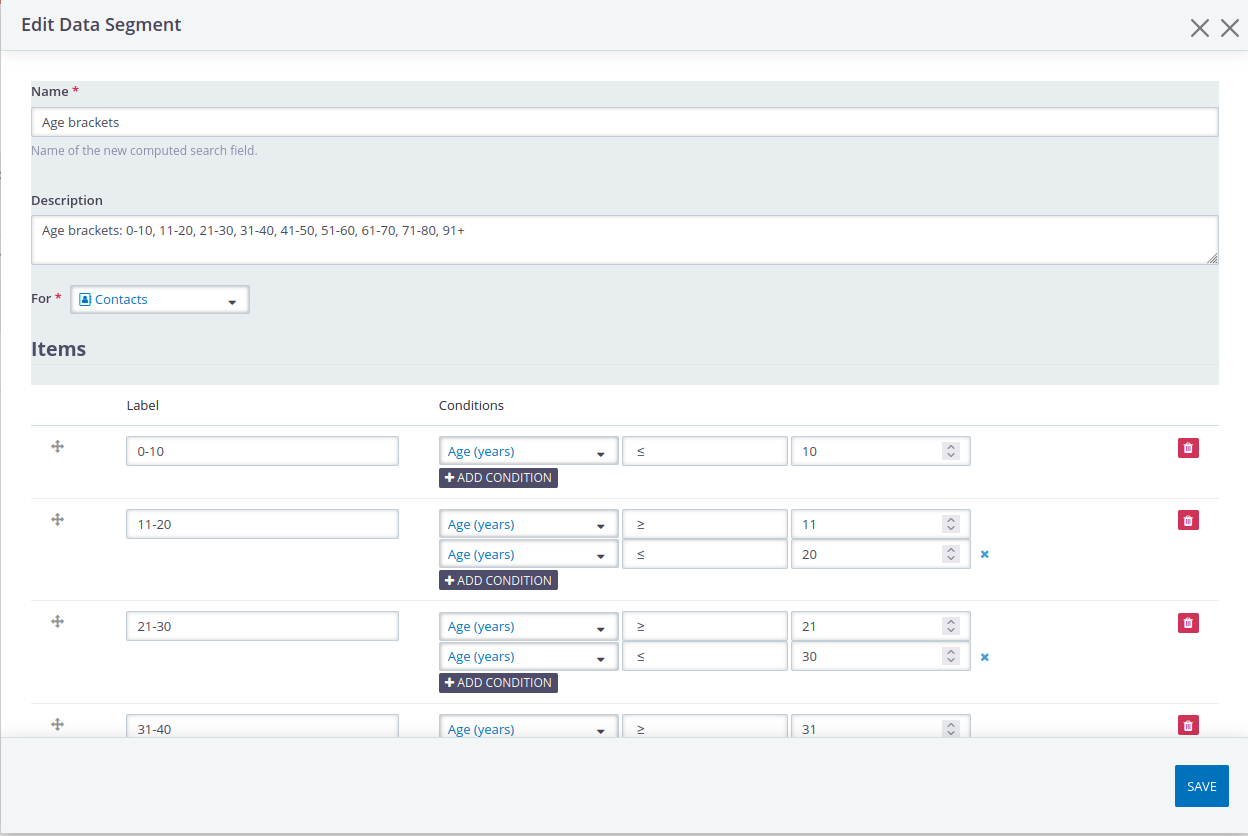Add a condition to the 0-10 bracket
1248x836 pixels.
498,477
